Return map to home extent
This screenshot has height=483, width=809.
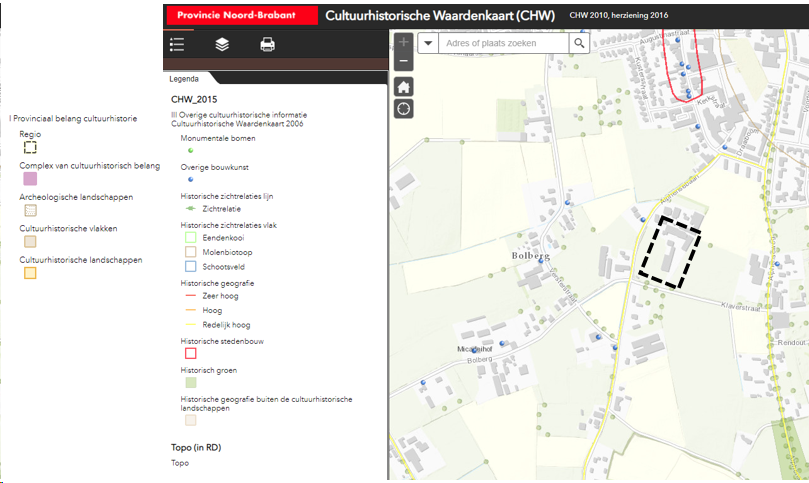pyautogui.click(x=403, y=86)
